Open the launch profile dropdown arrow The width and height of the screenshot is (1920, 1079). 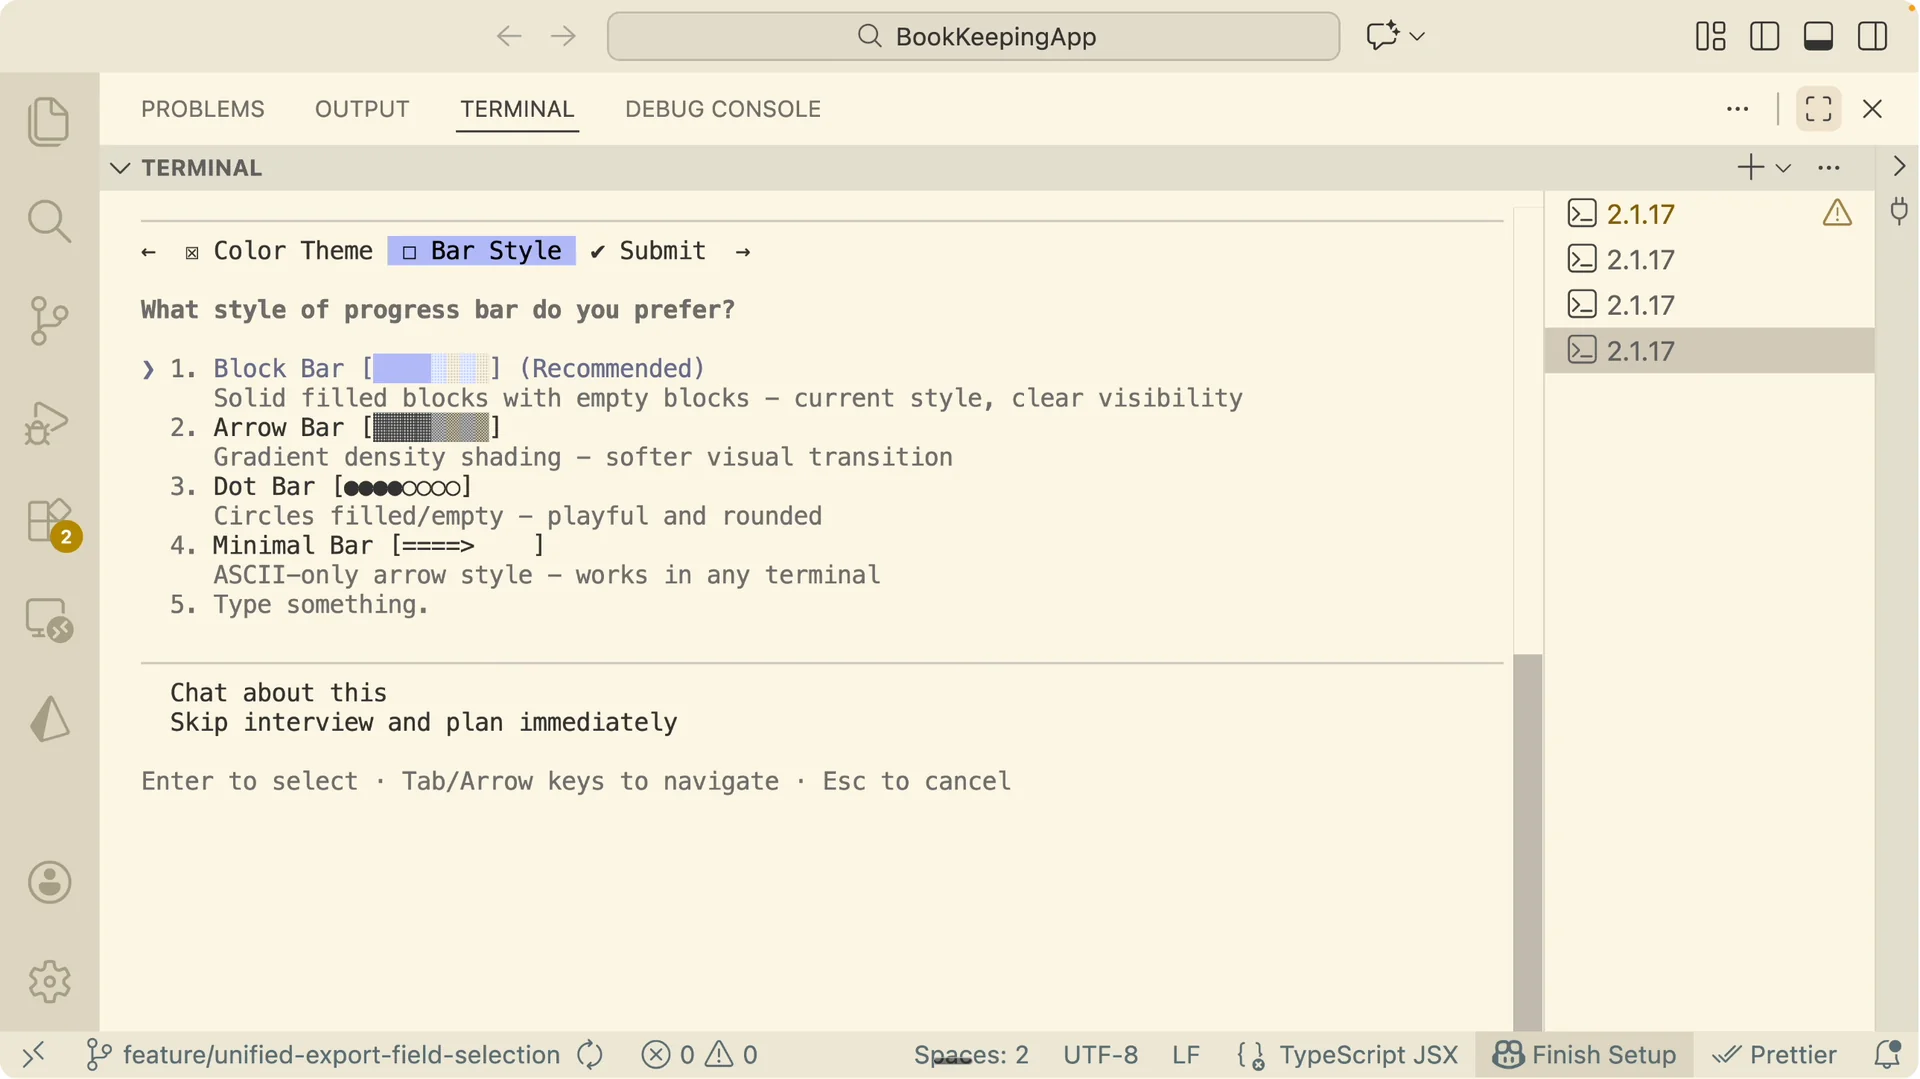(1783, 168)
